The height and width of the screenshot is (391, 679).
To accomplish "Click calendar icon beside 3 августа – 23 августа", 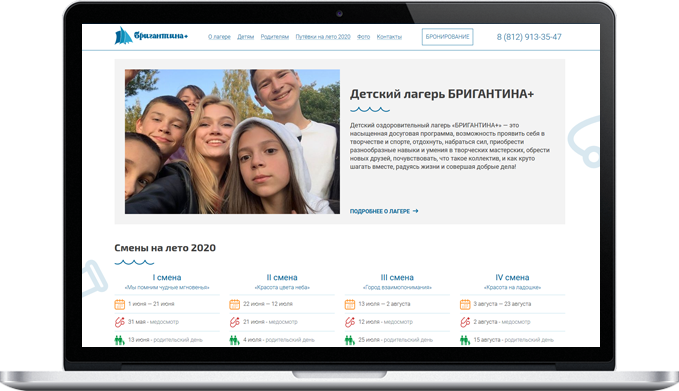I will click(x=465, y=304).
